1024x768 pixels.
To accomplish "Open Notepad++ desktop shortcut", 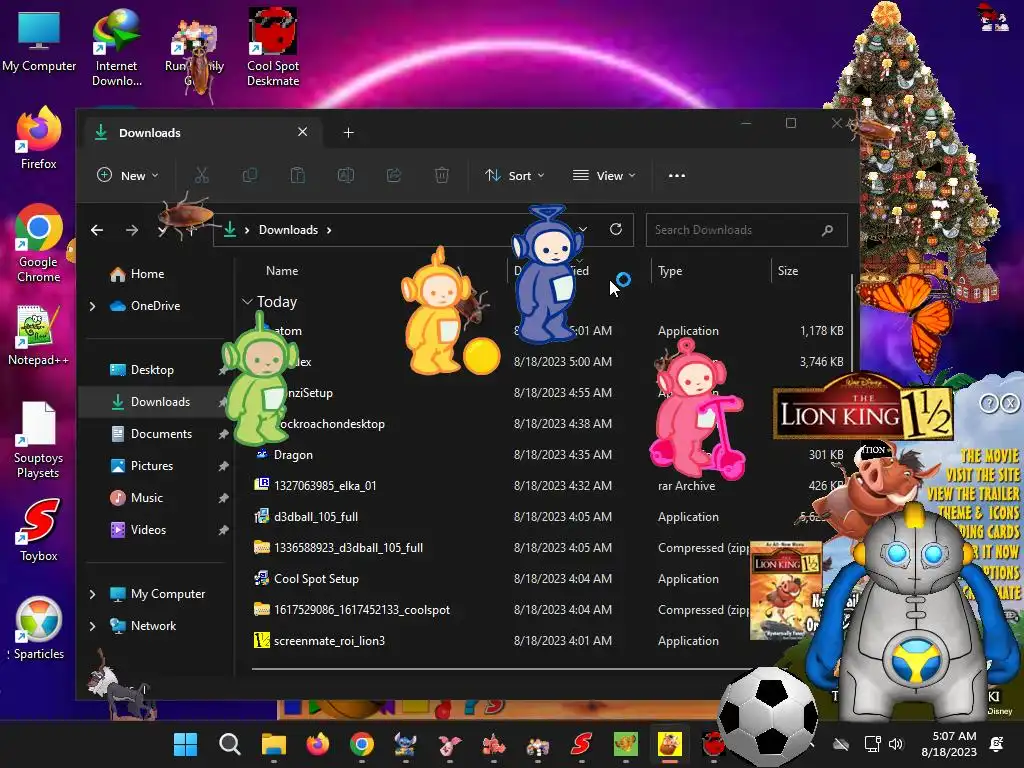I will (39, 334).
